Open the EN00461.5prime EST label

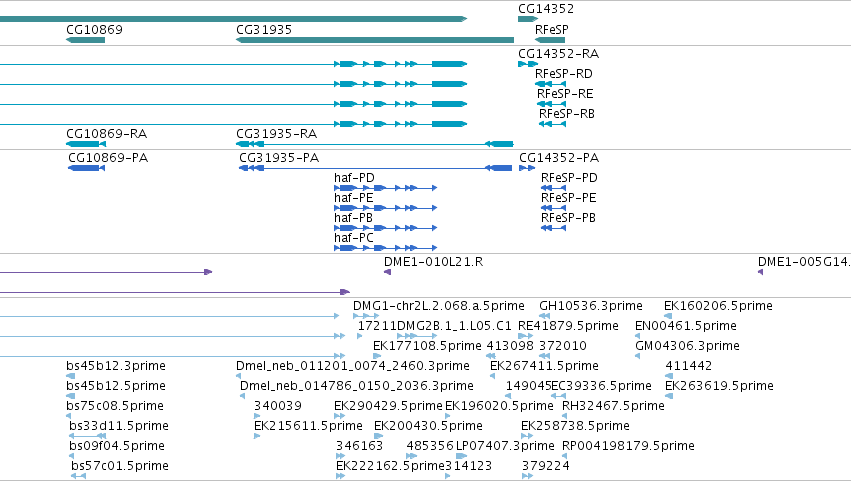[x=686, y=326]
